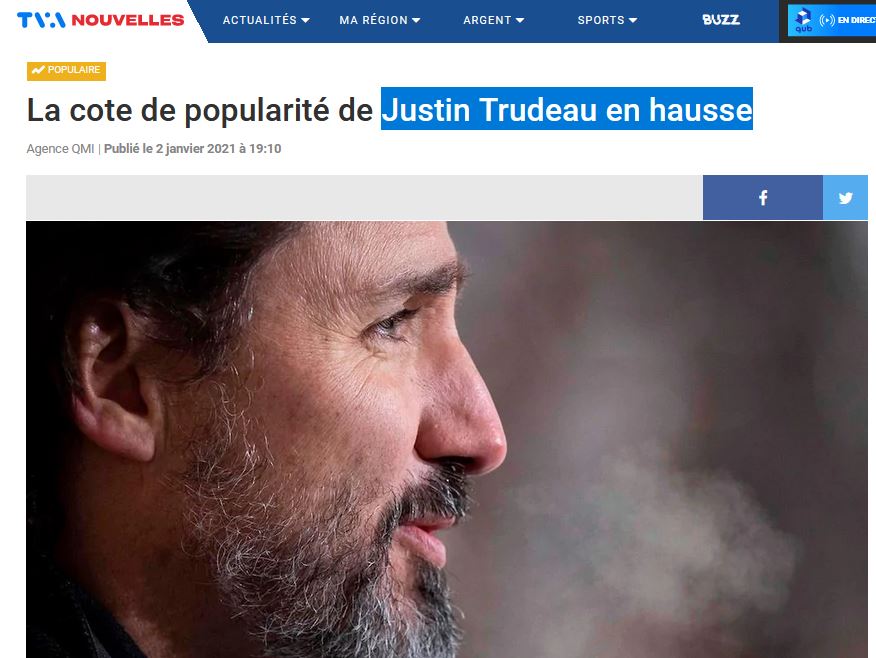Select the Sports menu label
The image size is (876, 658).
(x=601, y=20)
